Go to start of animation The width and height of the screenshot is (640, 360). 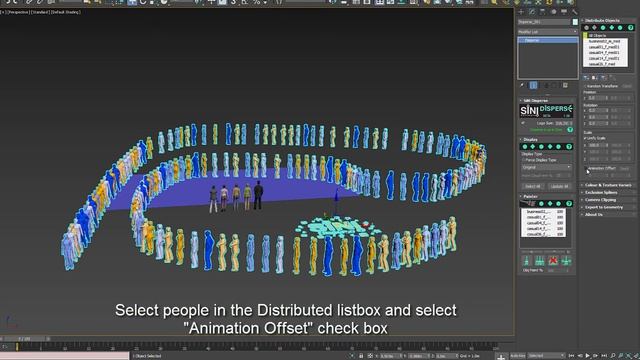click(571, 356)
